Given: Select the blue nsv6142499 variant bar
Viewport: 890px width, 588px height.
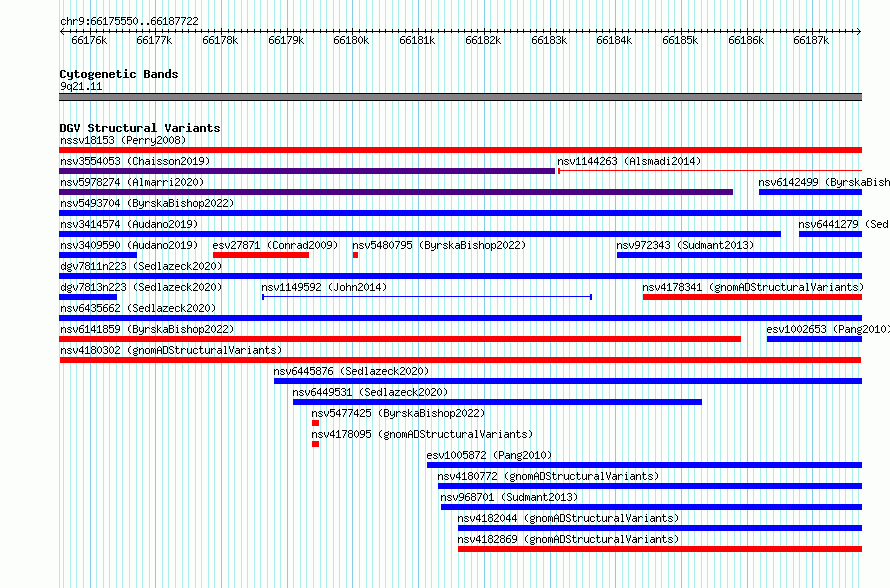Looking at the screenshot, I should 811,192.
